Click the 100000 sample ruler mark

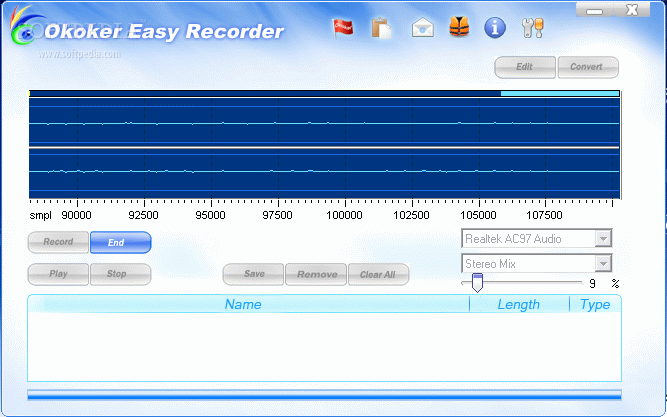(x=345, y=215)
